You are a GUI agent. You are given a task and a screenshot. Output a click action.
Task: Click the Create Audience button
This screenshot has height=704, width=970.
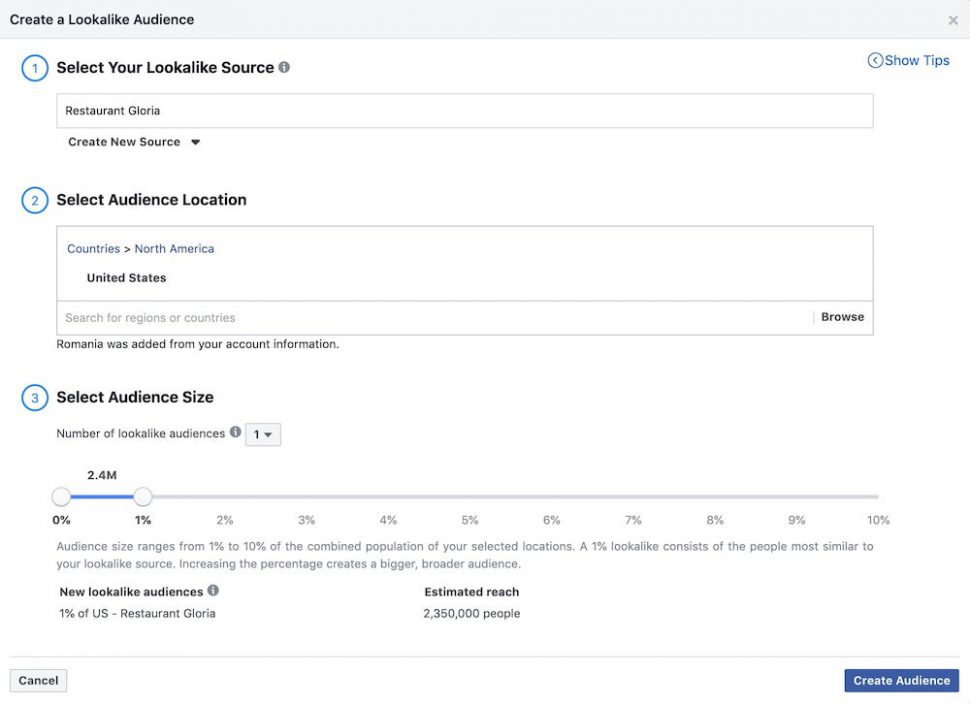[x=900, y=680]
